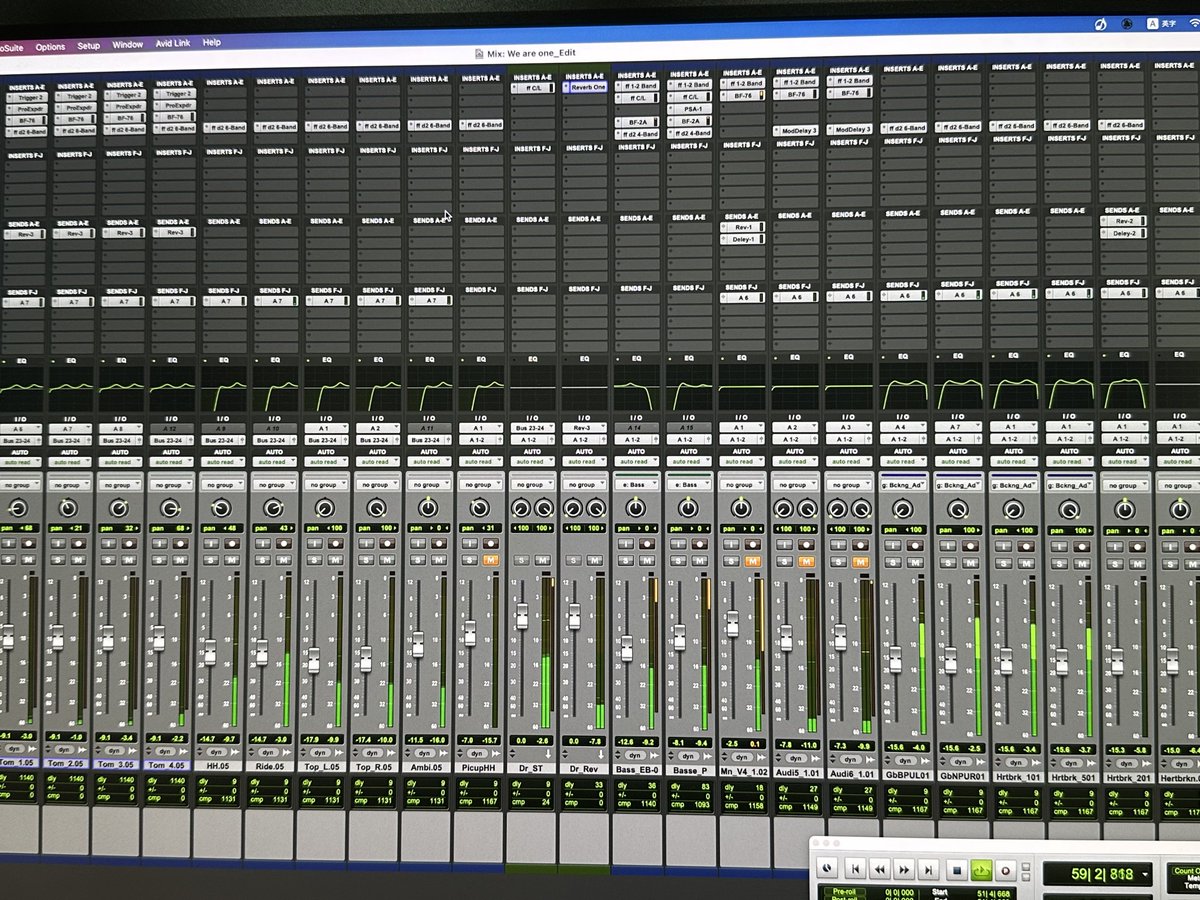Click input monitor button on the HH.05 track

(x=213, y=544)
